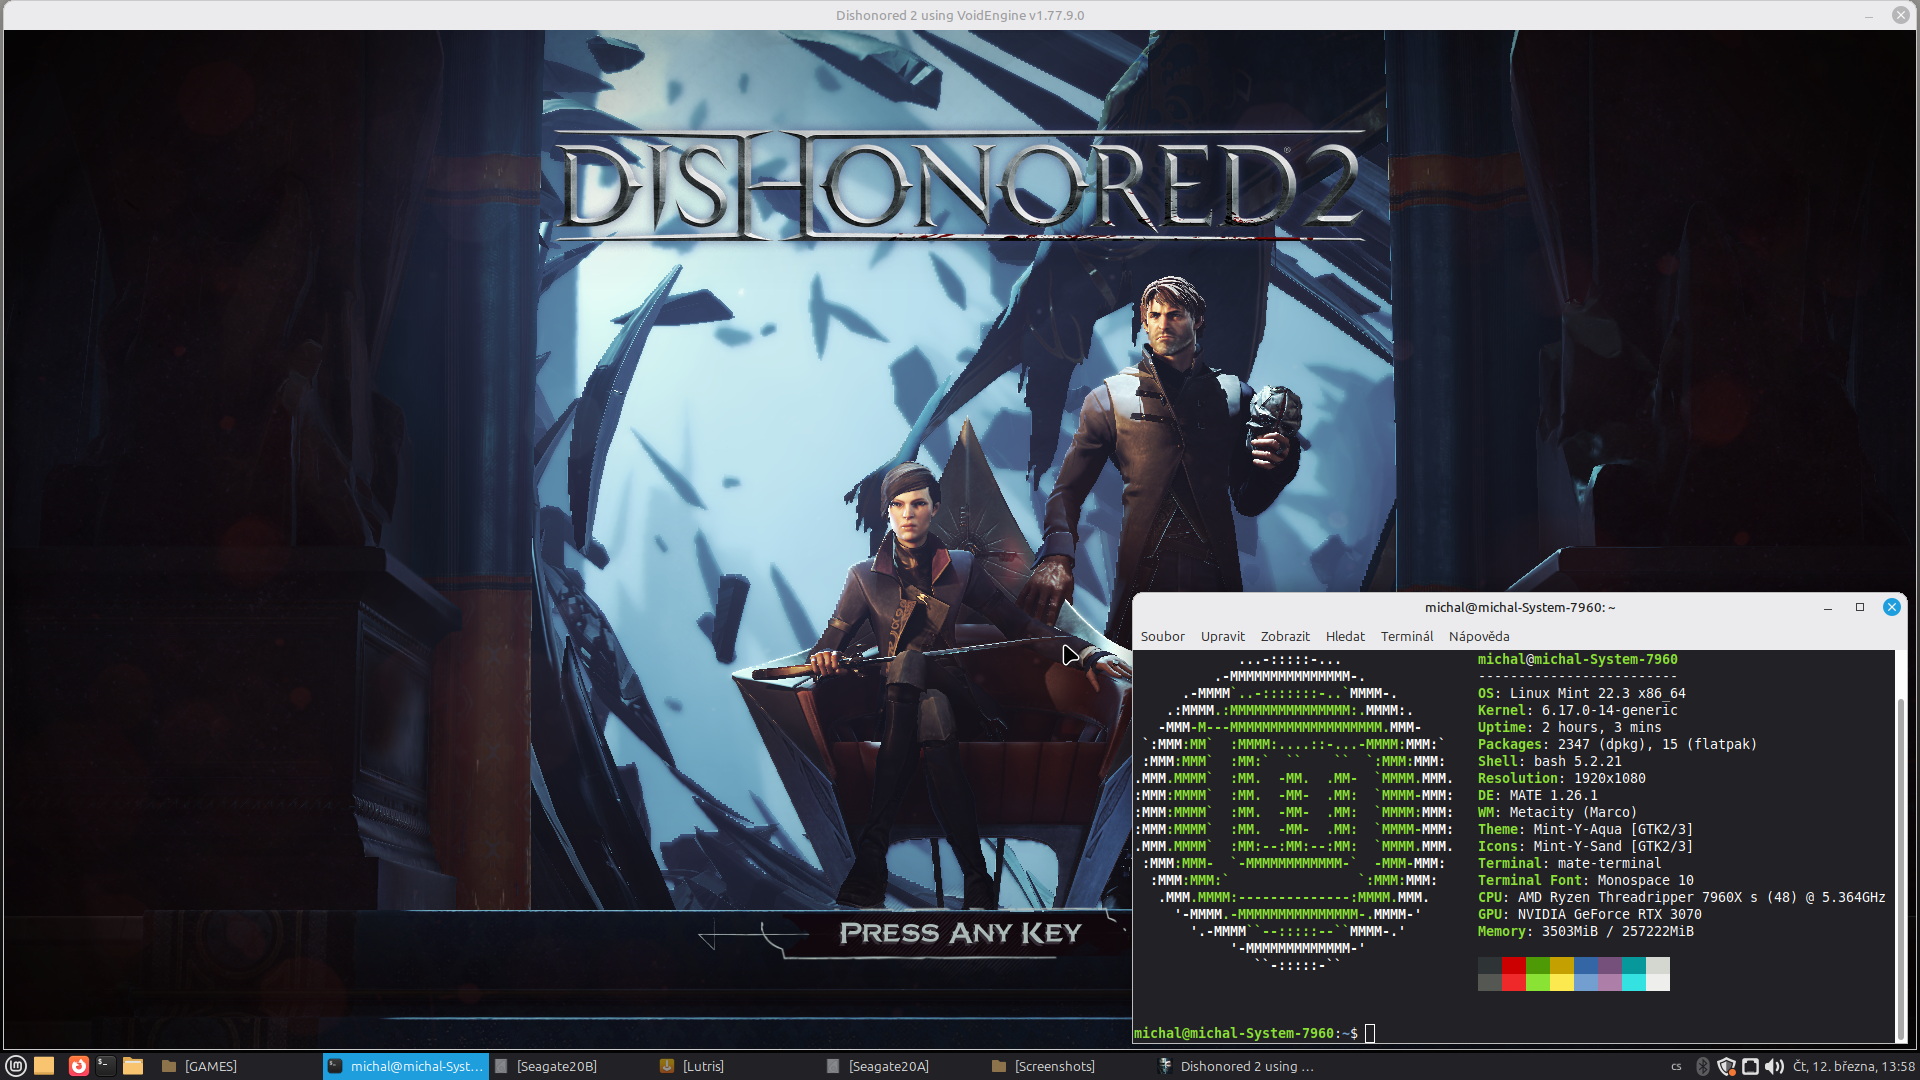Open the Nápověda help menu

tap(1478, 636)
